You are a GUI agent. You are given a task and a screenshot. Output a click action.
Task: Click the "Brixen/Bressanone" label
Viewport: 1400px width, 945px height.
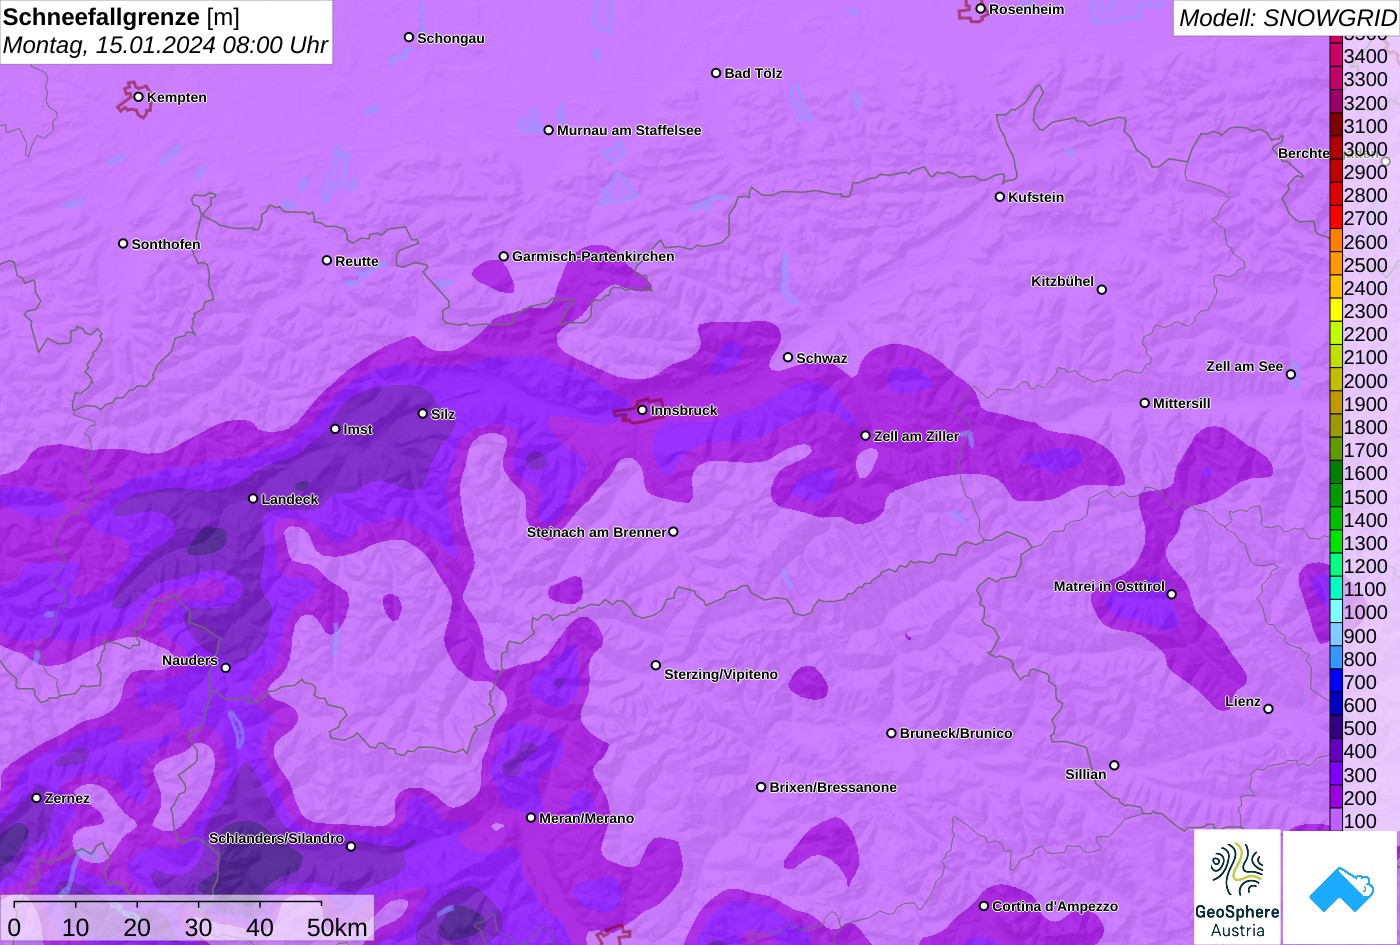(x=833, y=788)
